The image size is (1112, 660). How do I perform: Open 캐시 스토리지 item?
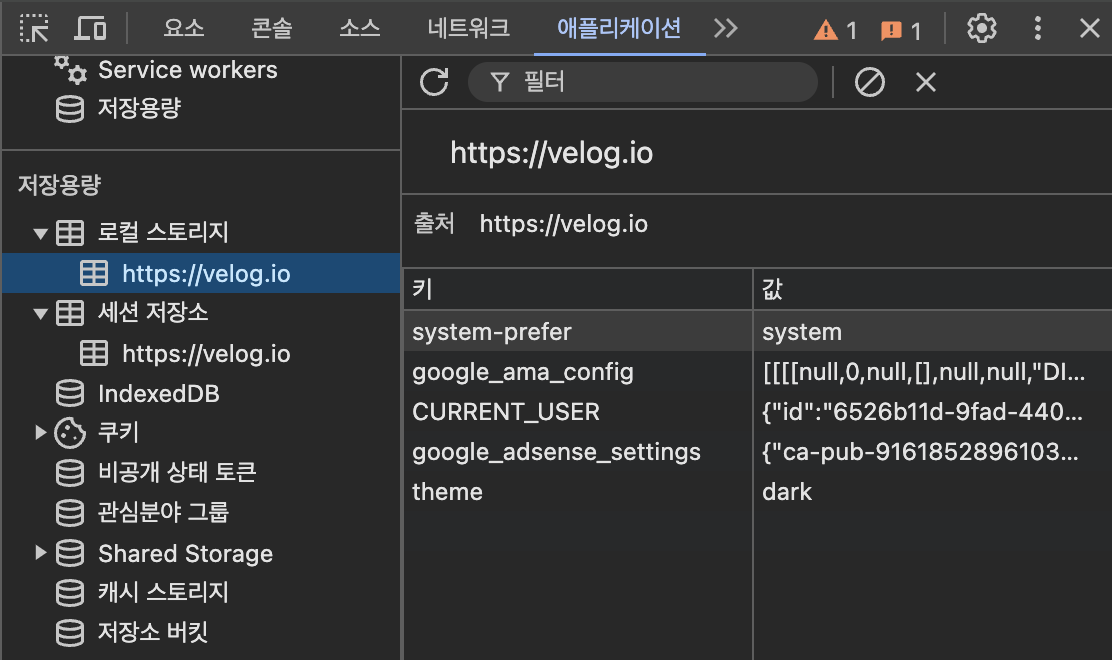(163, 592)
